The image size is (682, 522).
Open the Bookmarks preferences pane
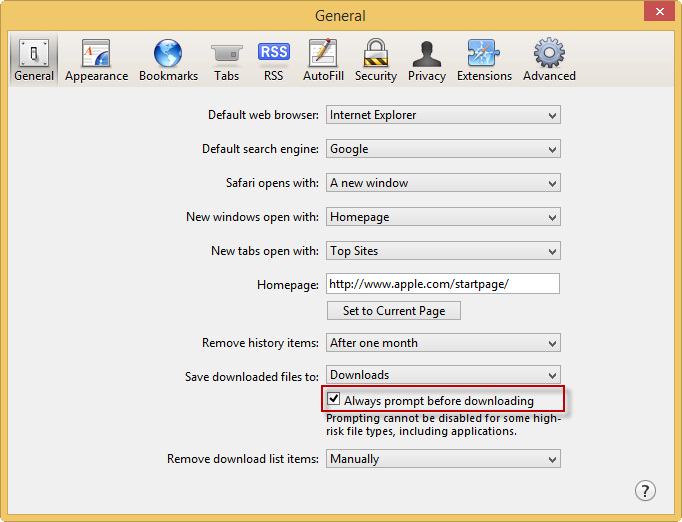168,60
